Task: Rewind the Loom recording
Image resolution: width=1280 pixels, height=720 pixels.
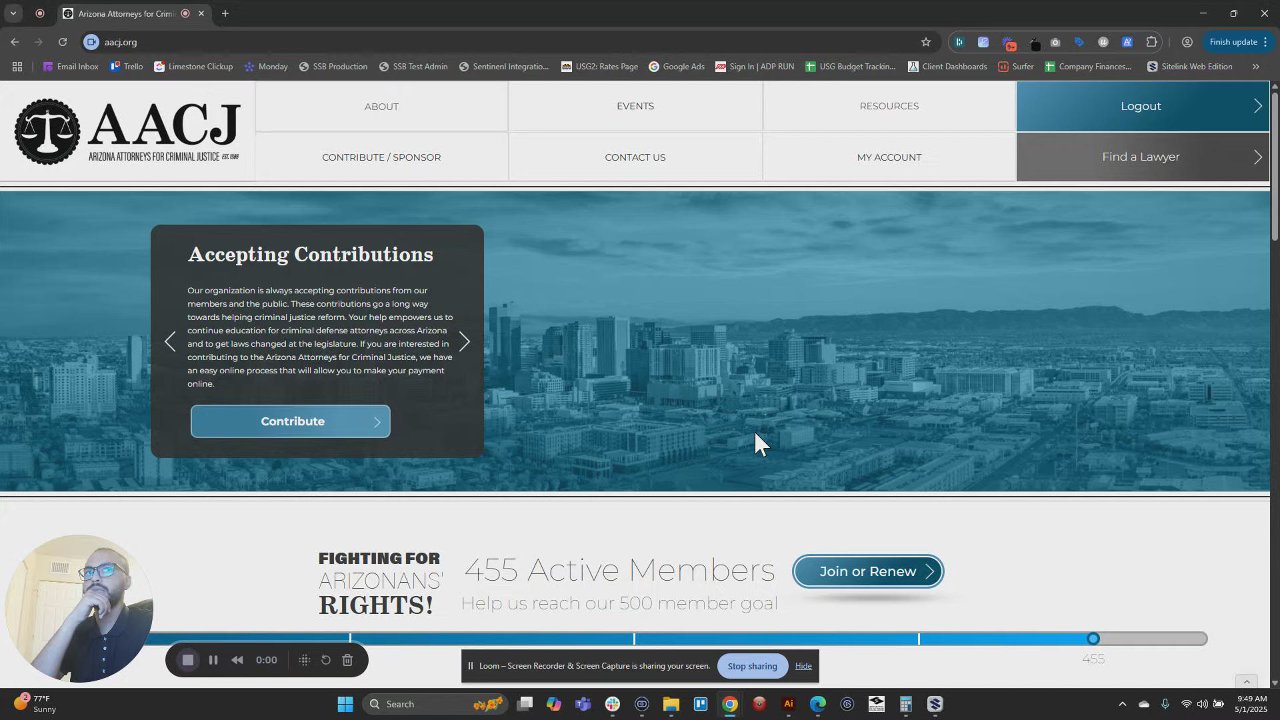Action: pos(237,660)
